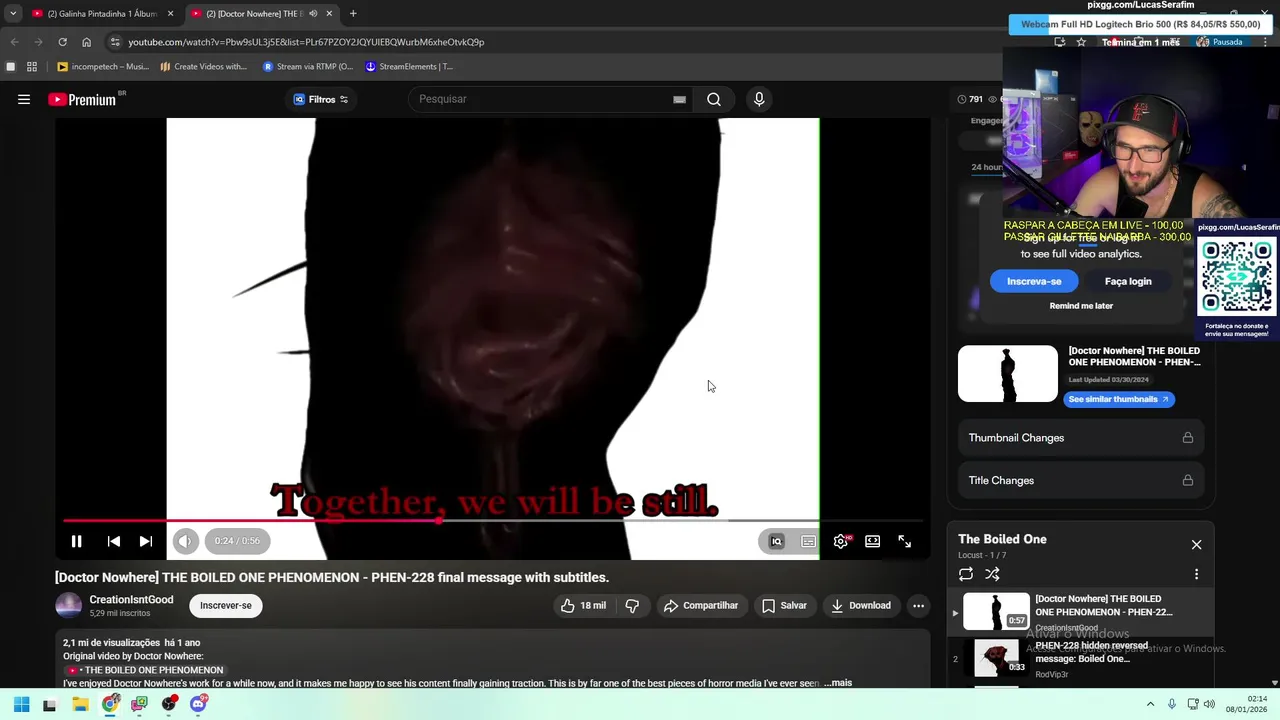Open player settings gear
Viewport: 1280px width, 720px height.
click(x=841, y=541)
